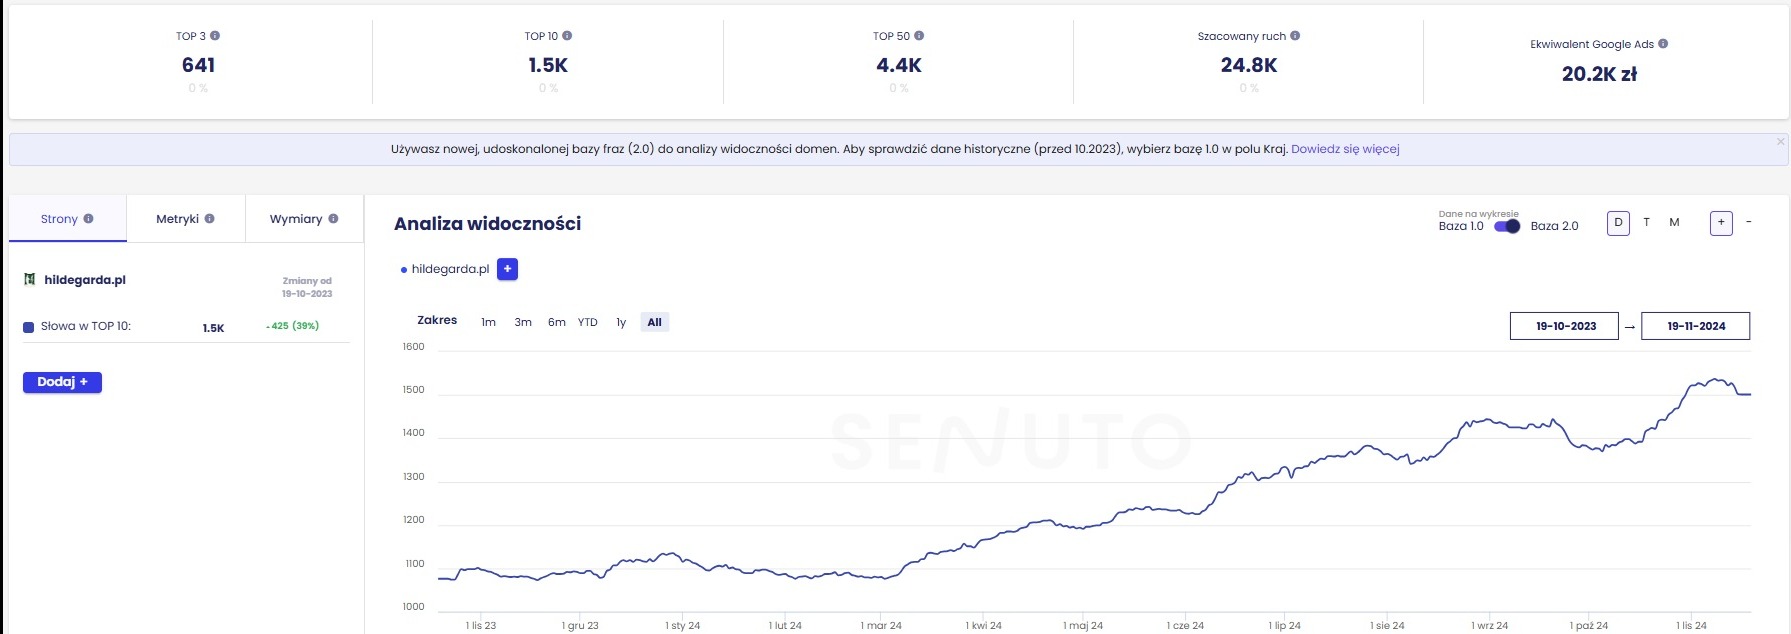Select the 3m range option
The image size is (1791, 634).
pos(523,322)
